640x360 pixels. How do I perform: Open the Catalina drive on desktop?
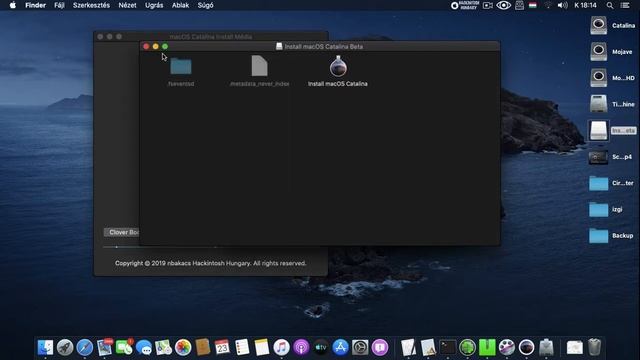coord(598,25)
